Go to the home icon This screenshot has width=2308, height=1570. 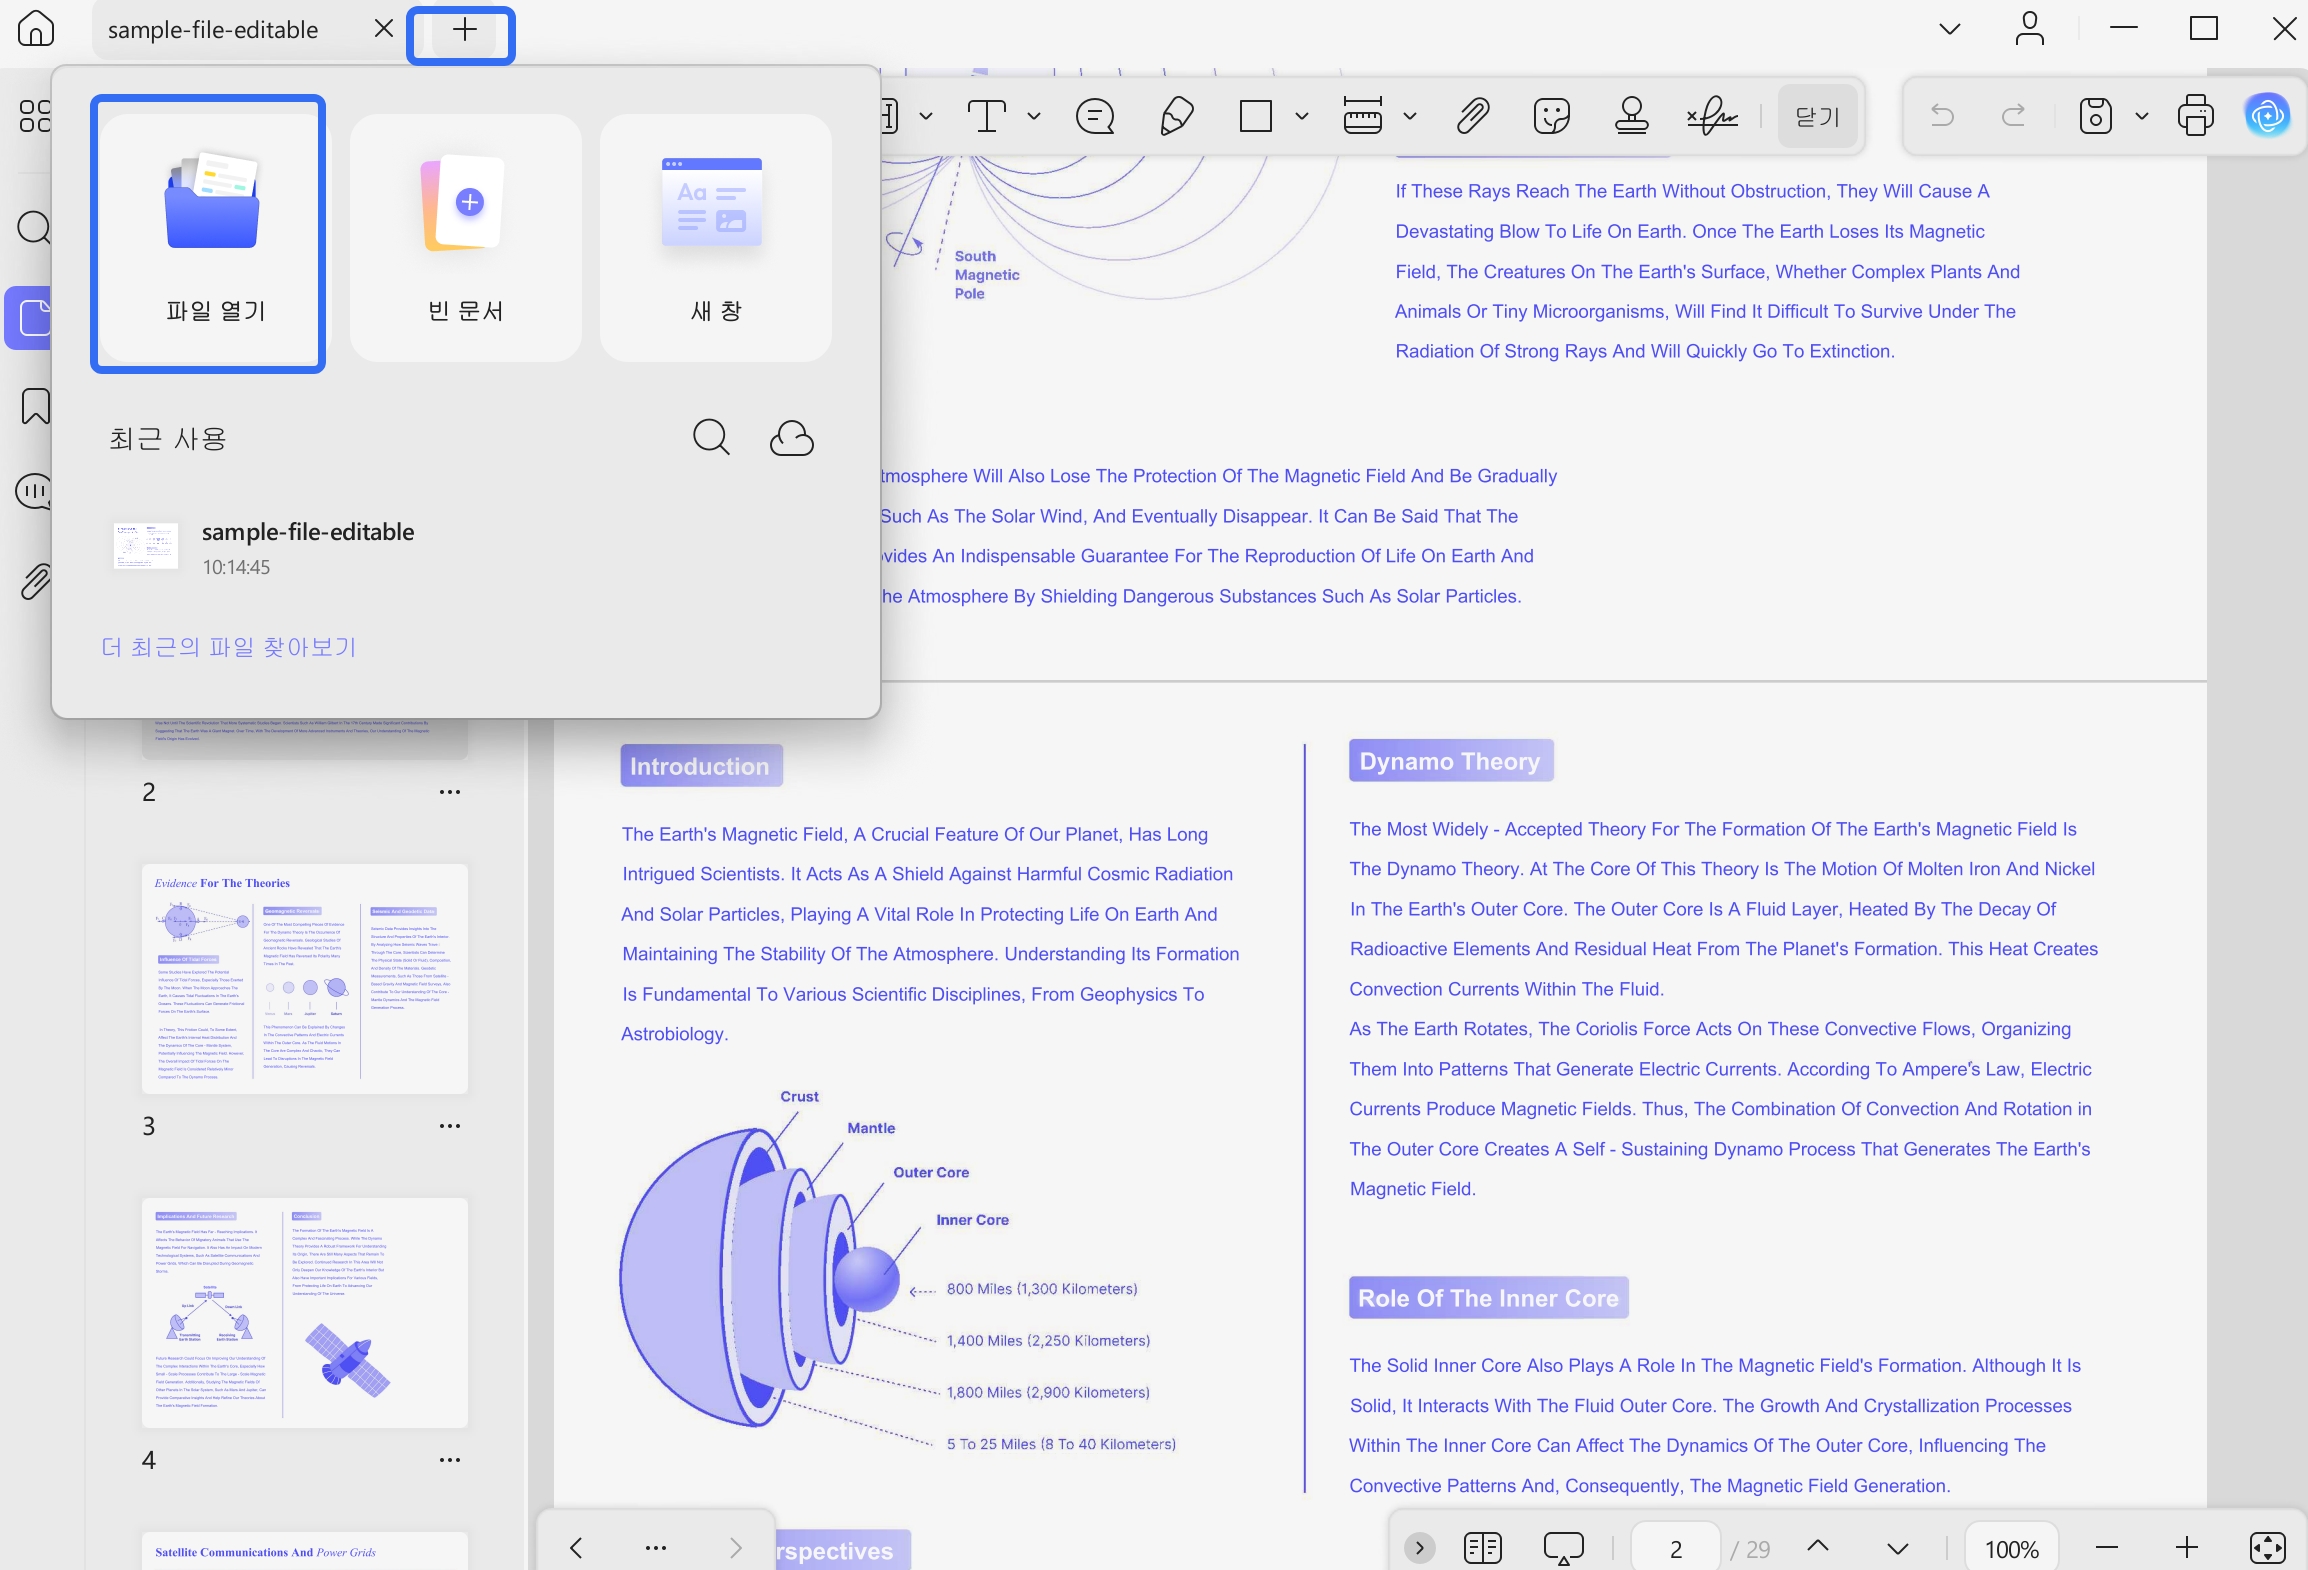click(36, 29)
